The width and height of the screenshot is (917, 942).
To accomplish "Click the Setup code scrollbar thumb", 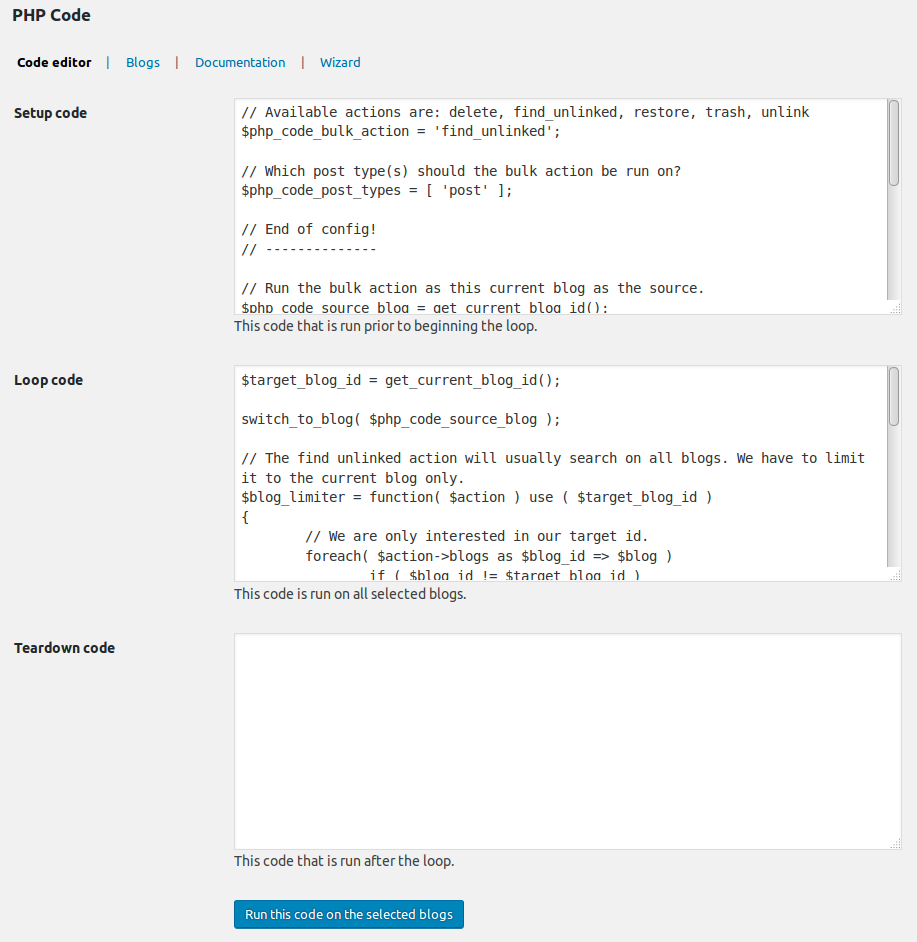I will tap(894, 143).
